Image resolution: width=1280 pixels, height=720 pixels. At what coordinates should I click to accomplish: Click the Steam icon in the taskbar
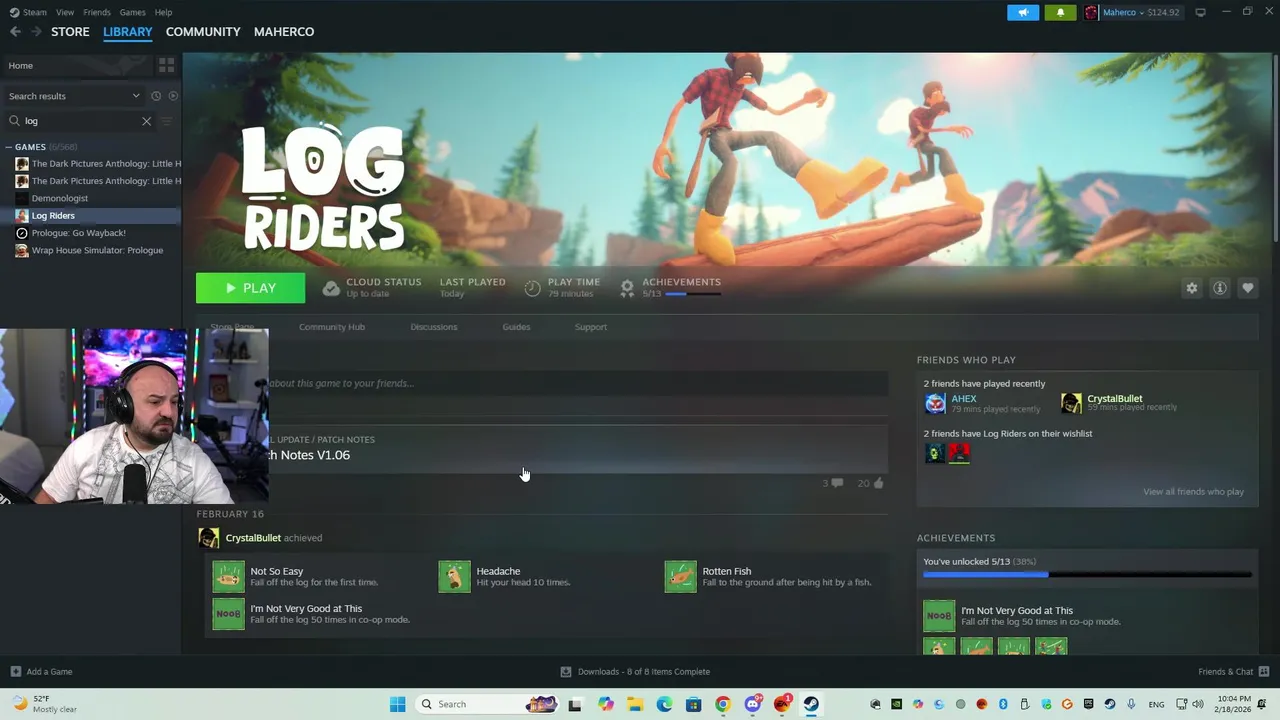pos(811,704)
